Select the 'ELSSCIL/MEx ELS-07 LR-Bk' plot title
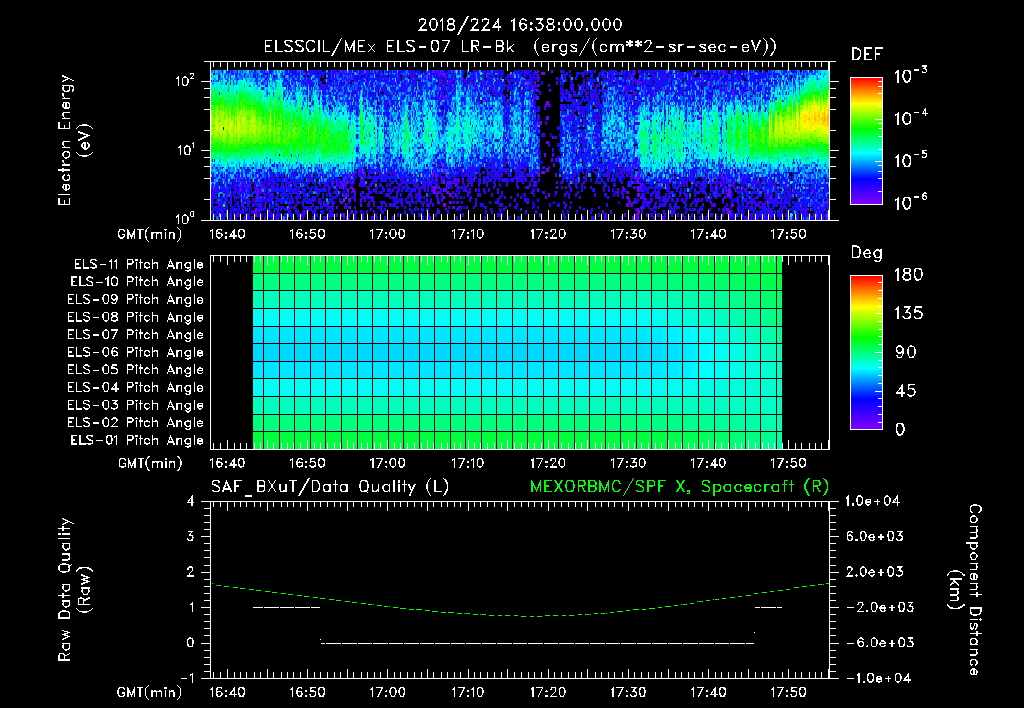This screenshot has height=708, width=1024. click(x=389, y=47)
